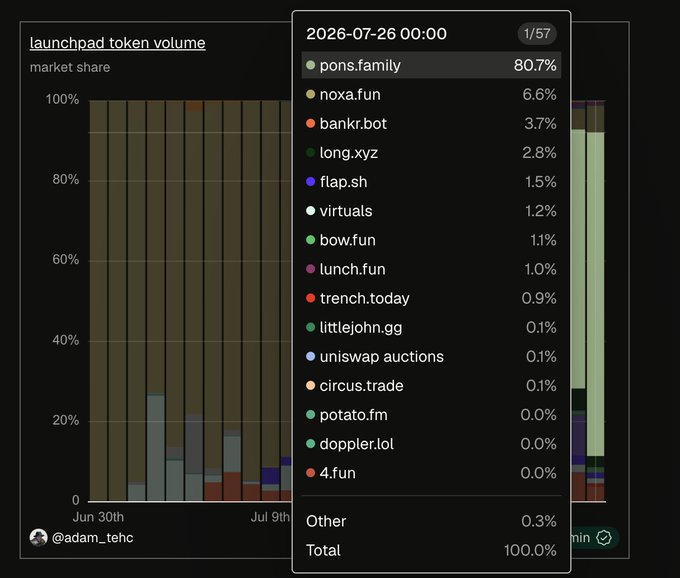Image resolution: width=680 pixels, height=578 pixels.
Task: Select the highlighted pons.family tooltip row
Action: coord(431,65)
